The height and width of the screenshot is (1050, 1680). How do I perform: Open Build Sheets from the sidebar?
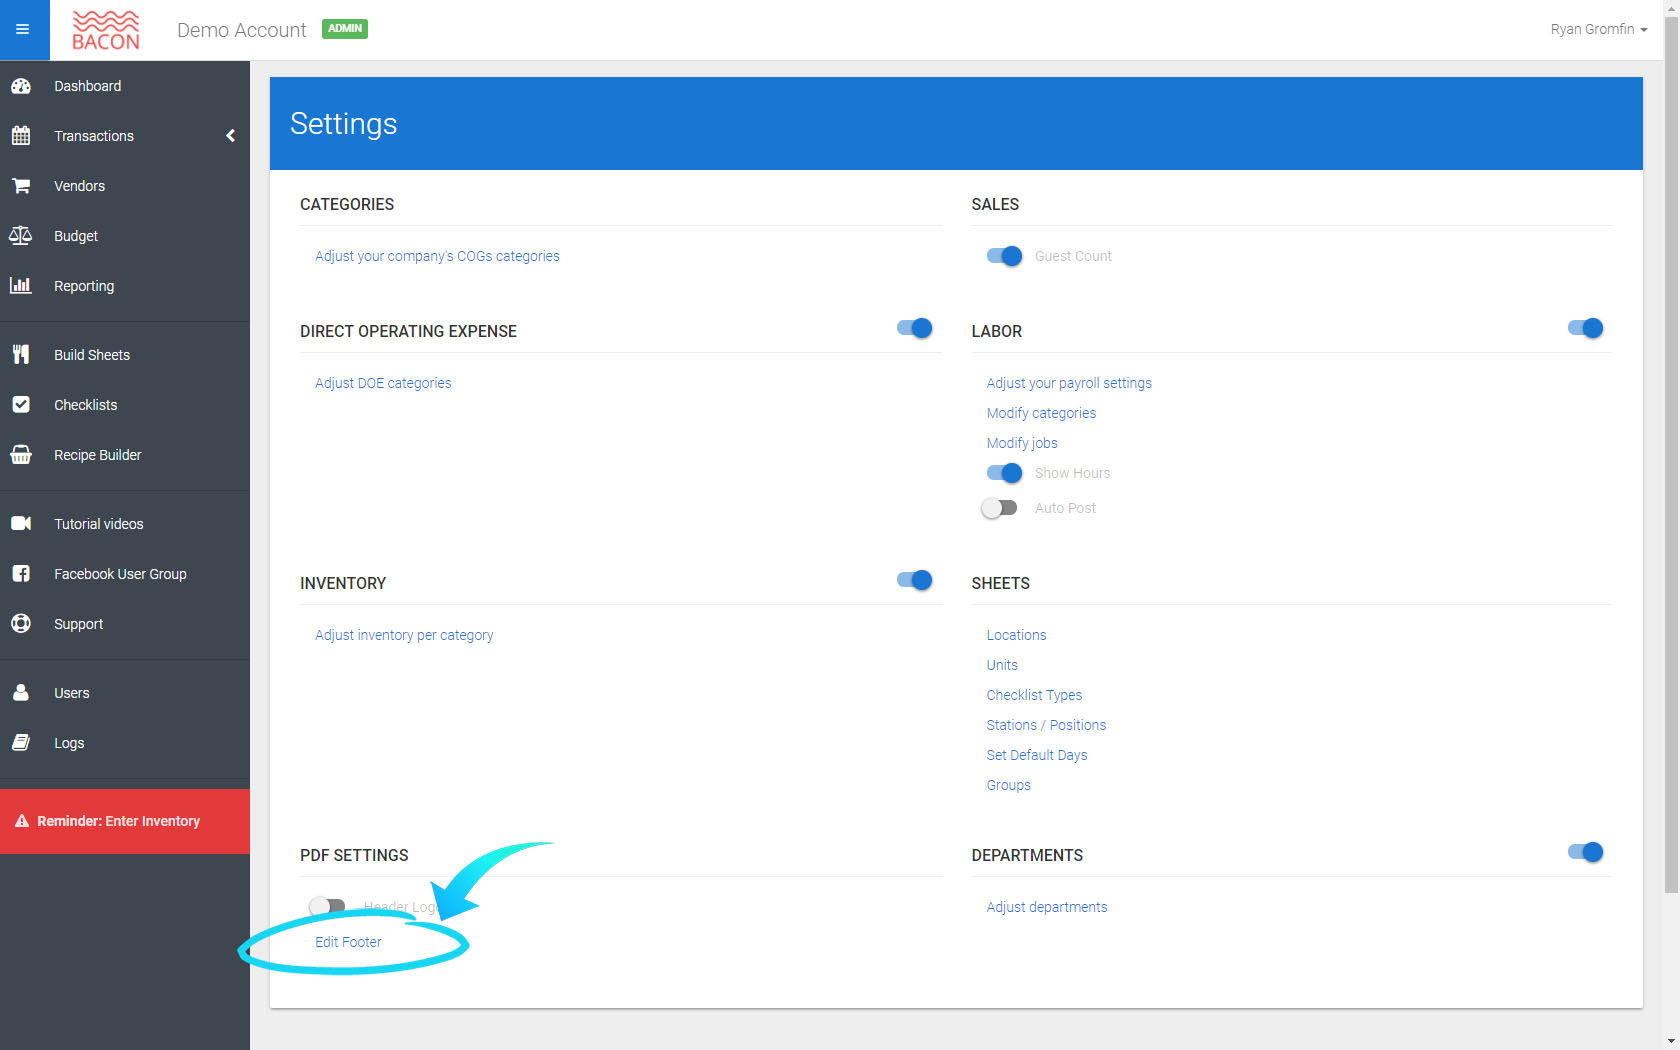(x=125, y=355)
